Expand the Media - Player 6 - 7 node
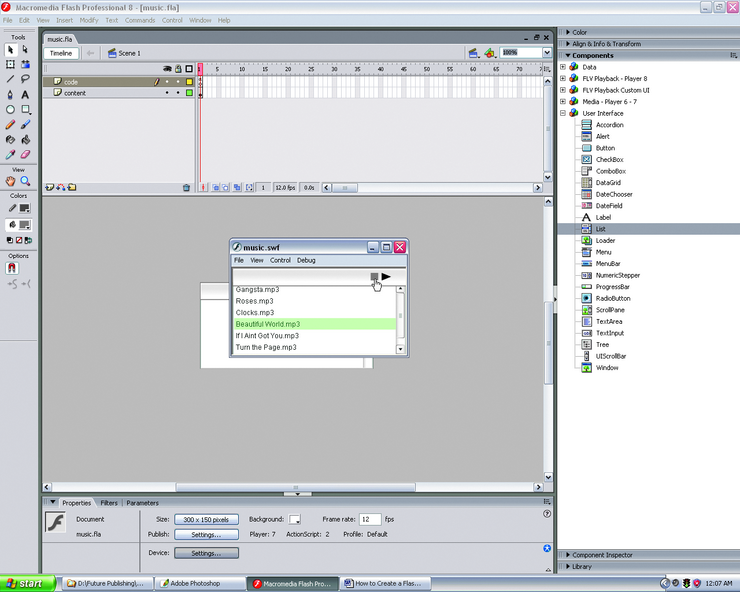 click(563, 101)
